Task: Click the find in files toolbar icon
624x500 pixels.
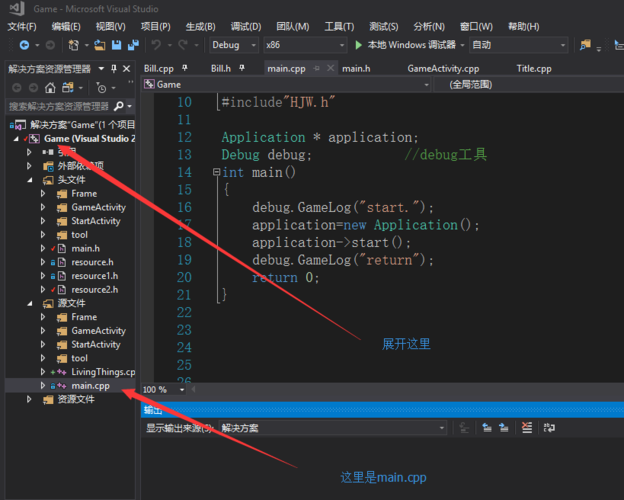Action: click(x=585, y=45)
